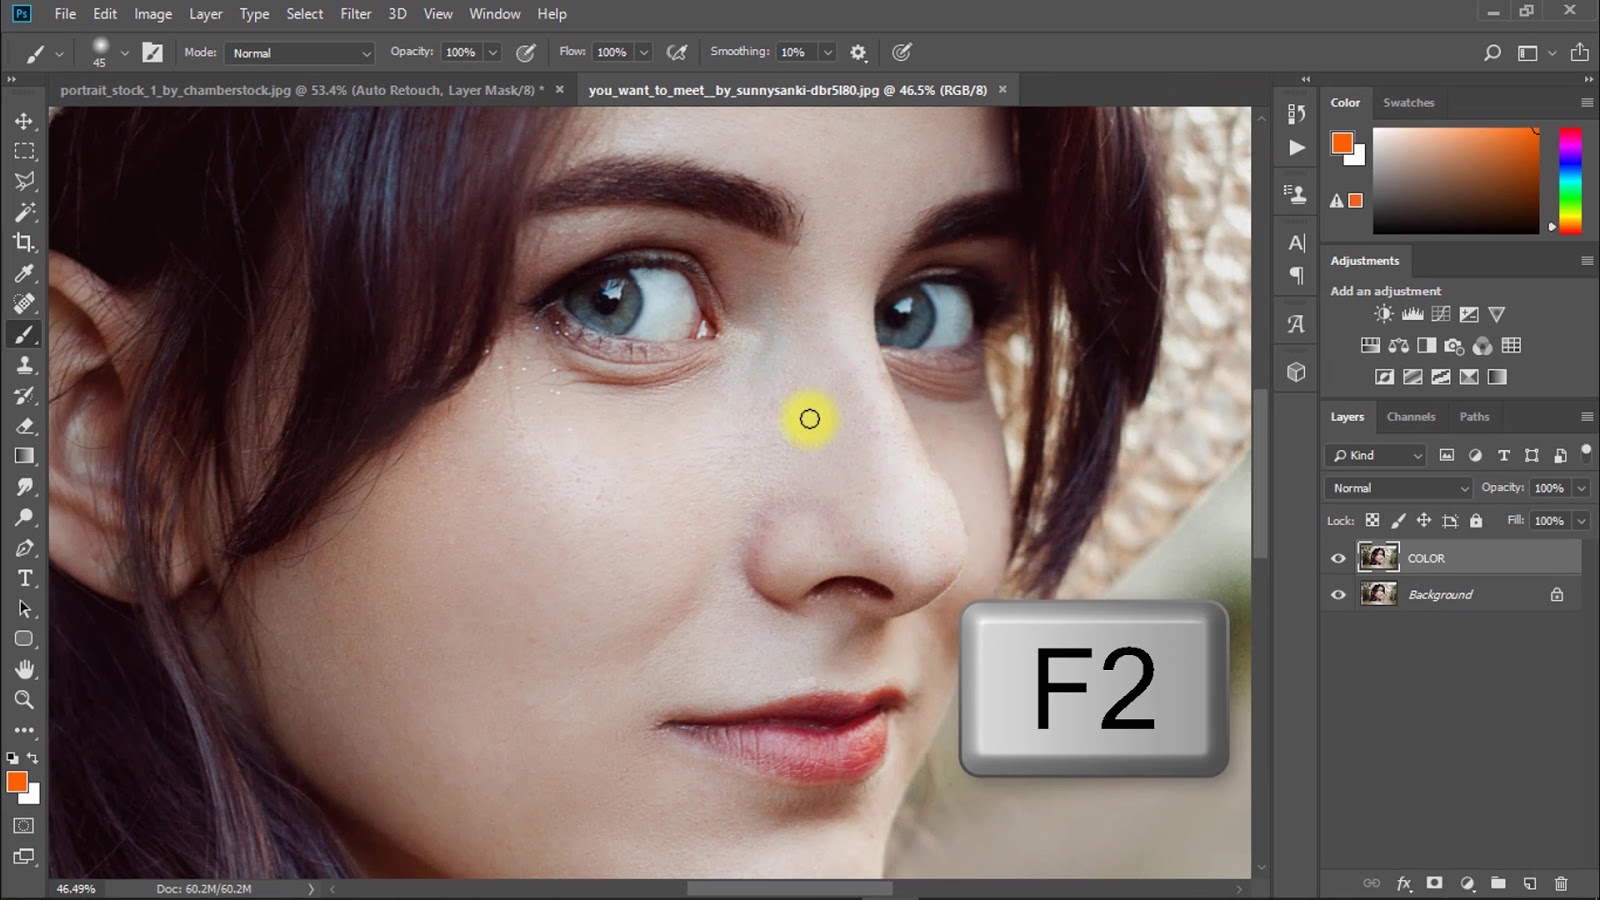Select the Healing Brush tool
Viewport: 1600px width, 900px height.
[x=24, y=303]
